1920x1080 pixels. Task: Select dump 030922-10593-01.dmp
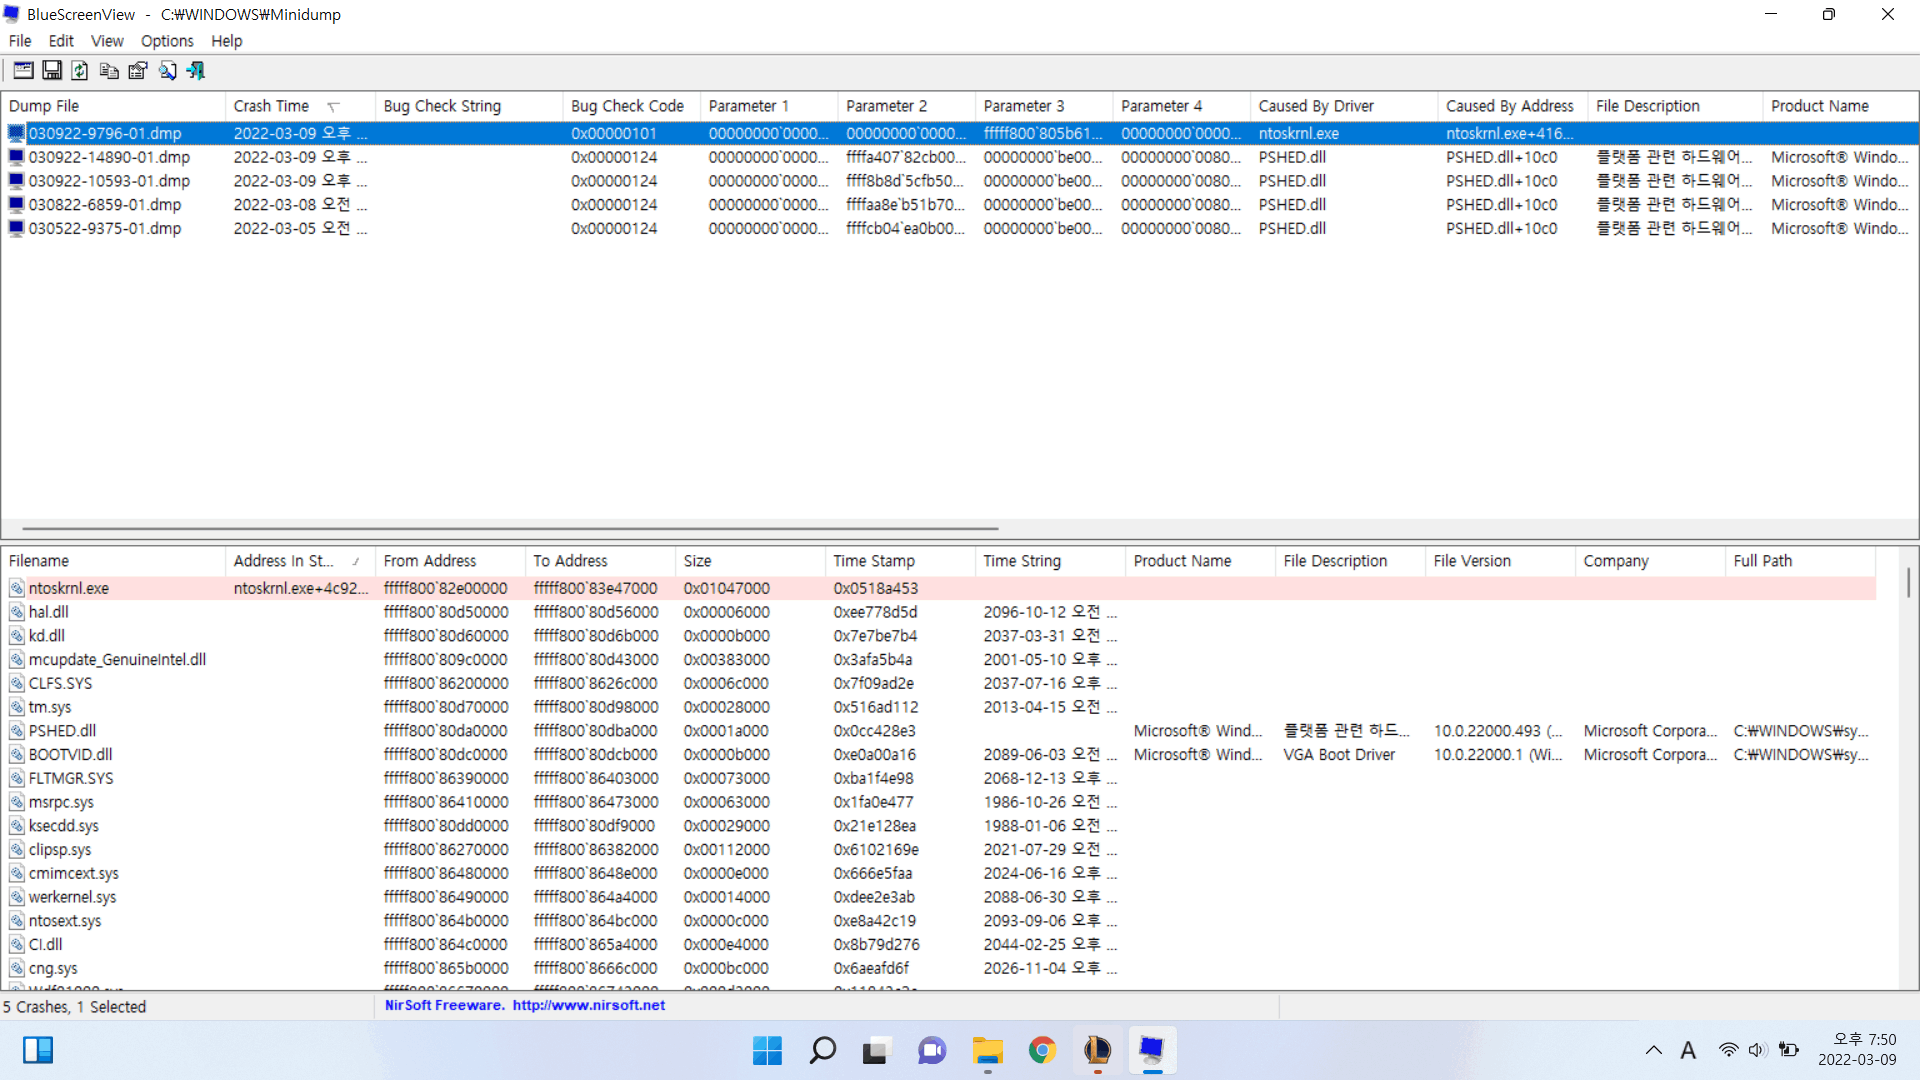(109, 181)
